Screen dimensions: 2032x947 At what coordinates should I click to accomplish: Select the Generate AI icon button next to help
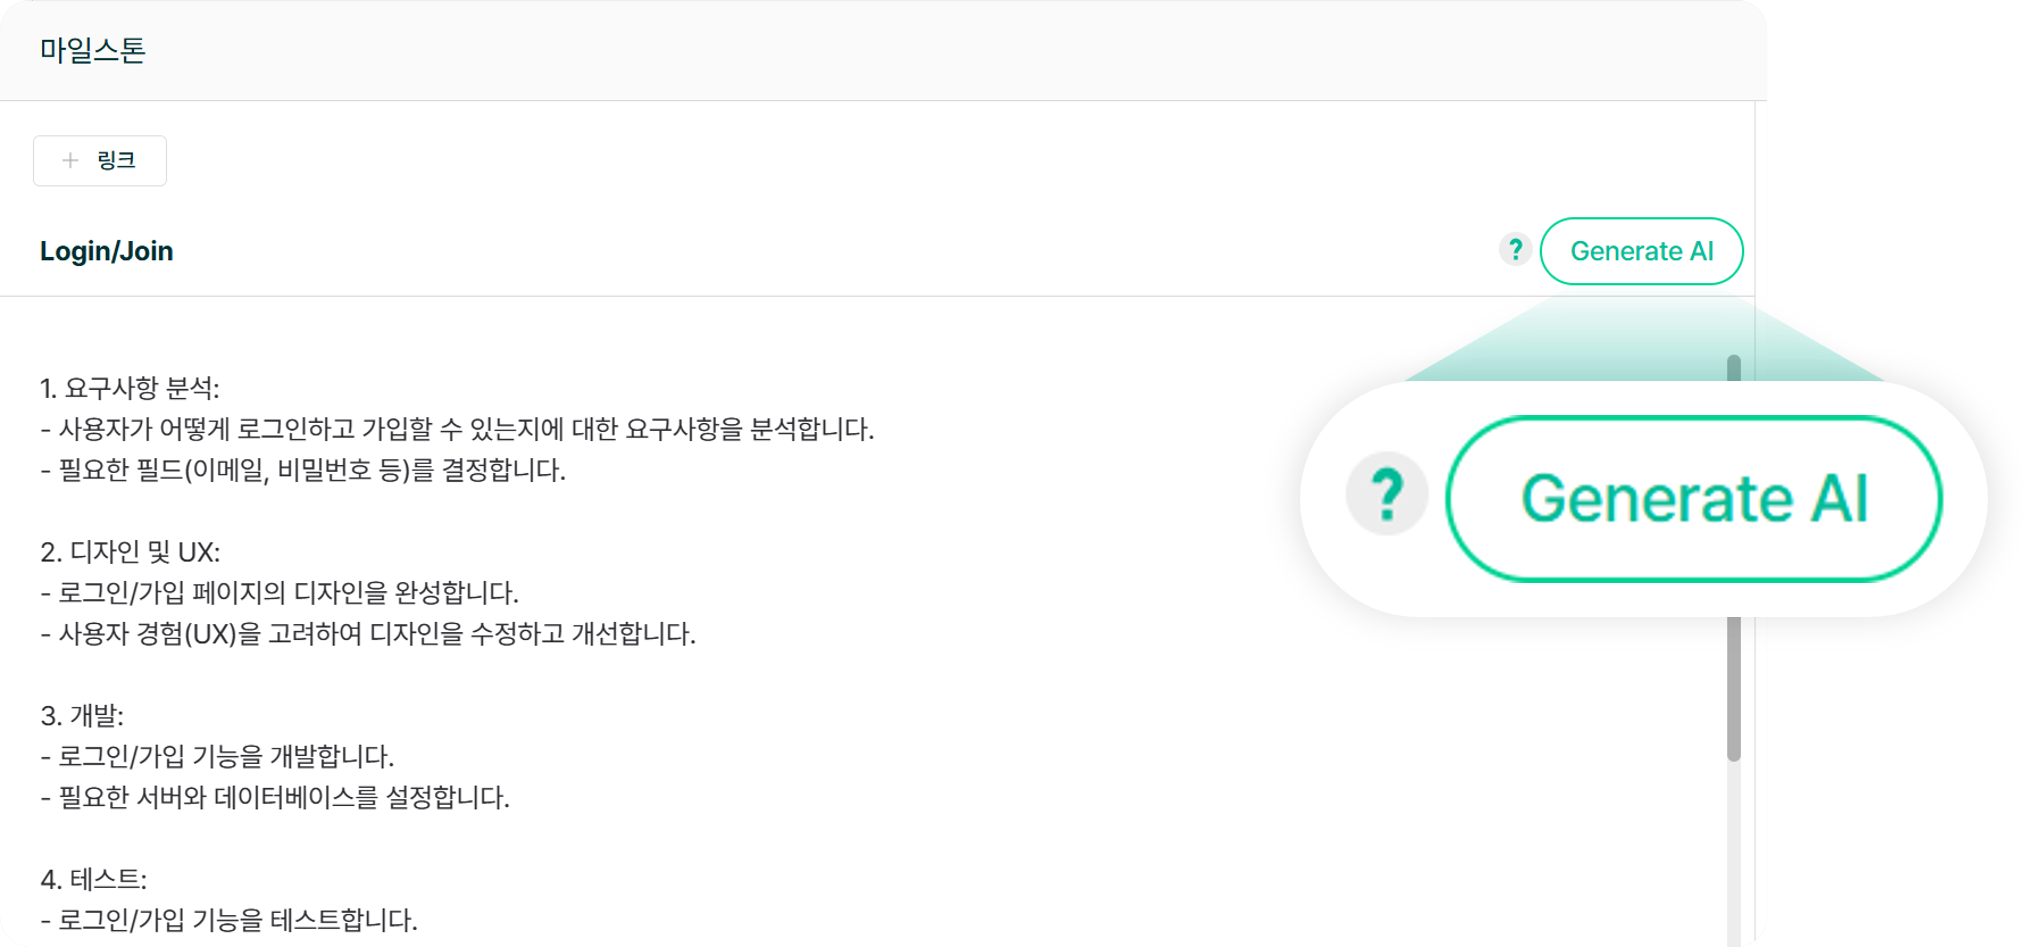coord(1642,251)
